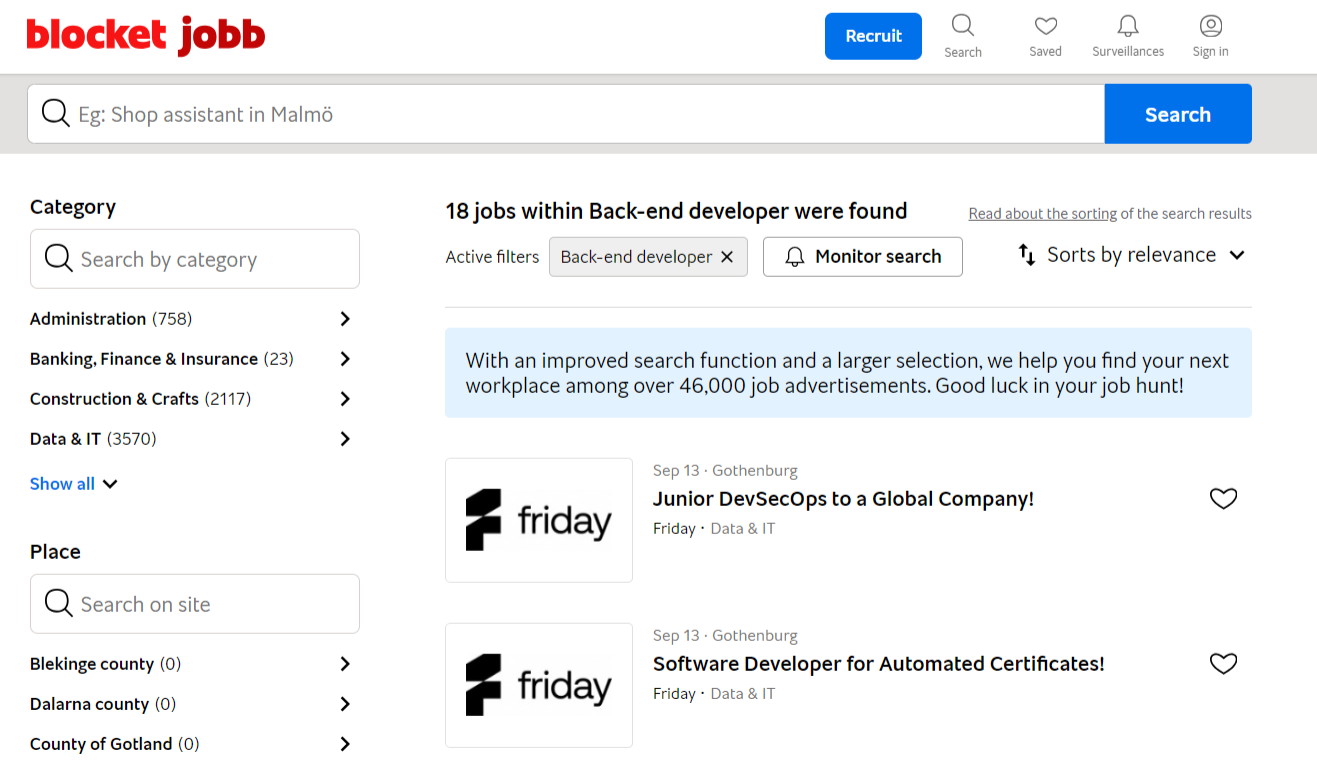The height and width of the screenshot is (770, 1317).
Task: Click magnifier icon in main search bar
Action: [x=56, y=114]
